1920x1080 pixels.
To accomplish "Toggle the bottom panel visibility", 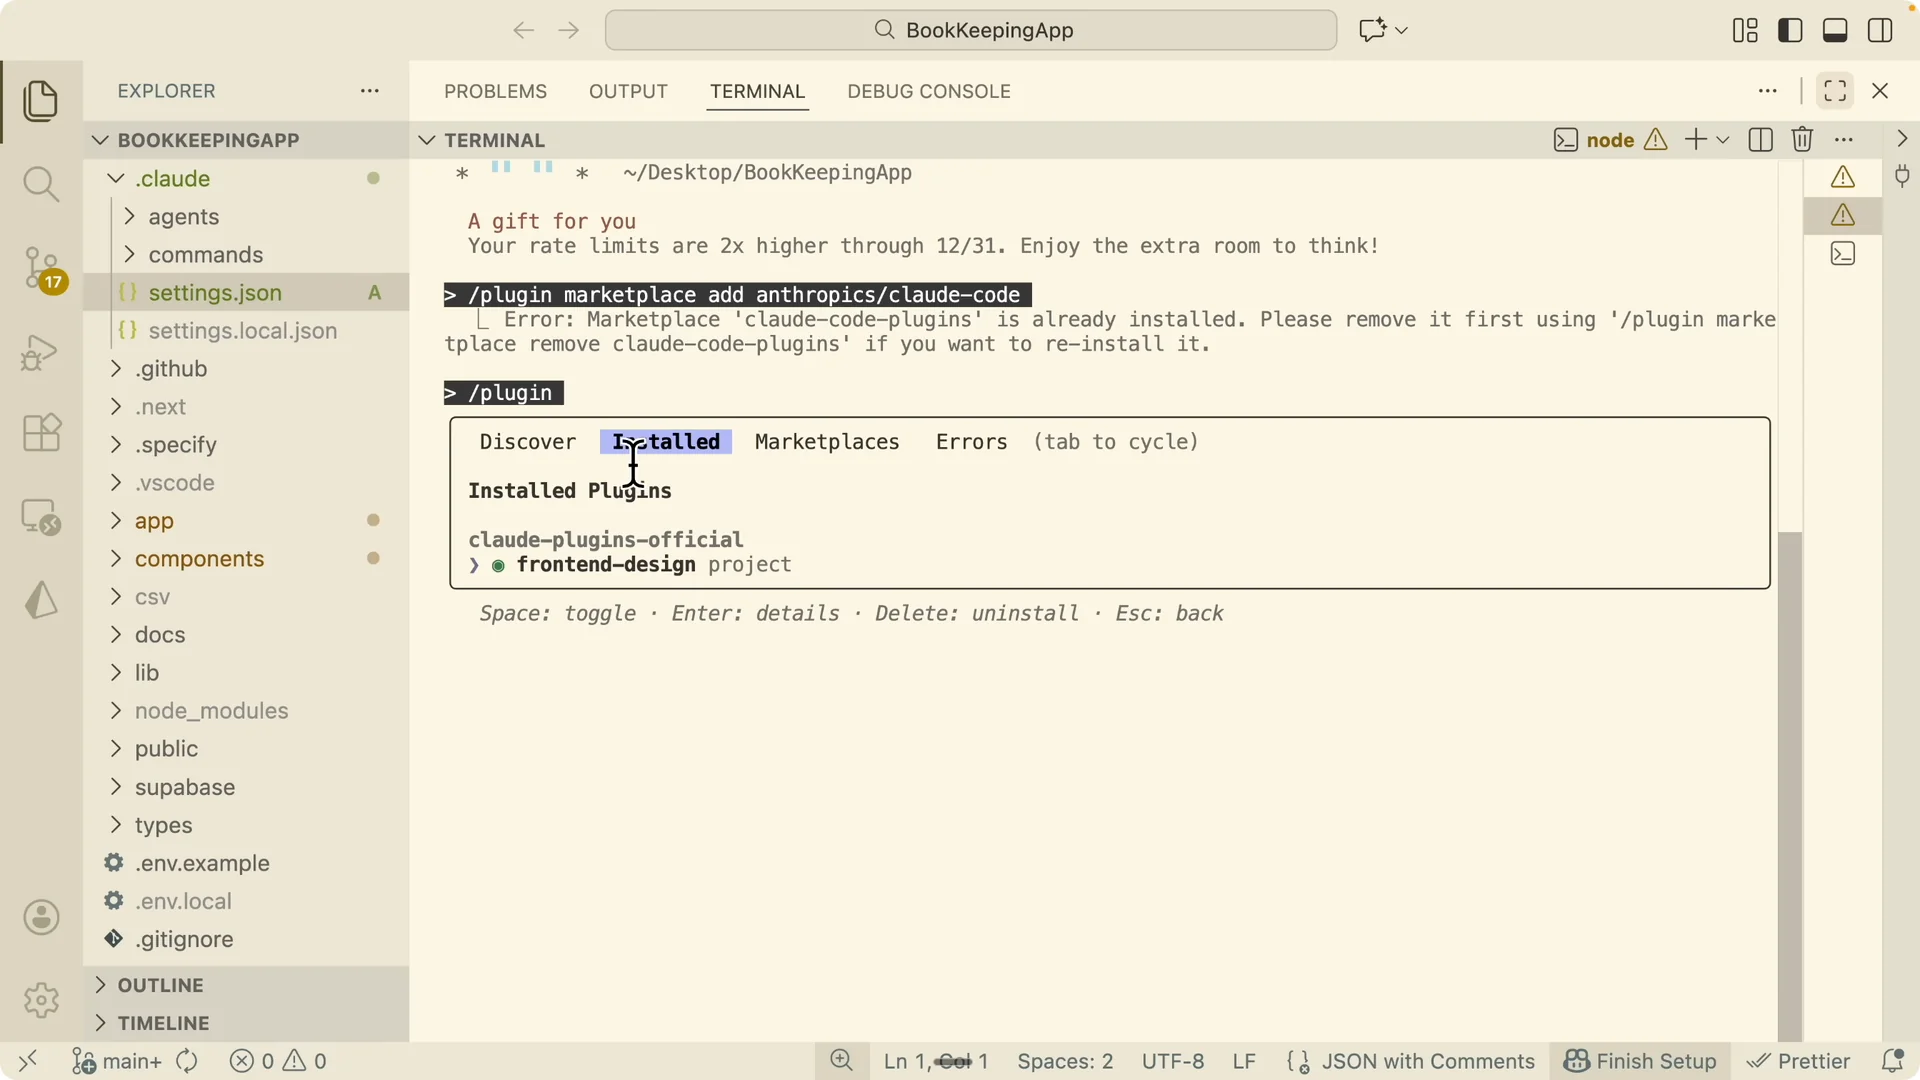I will [1835, 30].
